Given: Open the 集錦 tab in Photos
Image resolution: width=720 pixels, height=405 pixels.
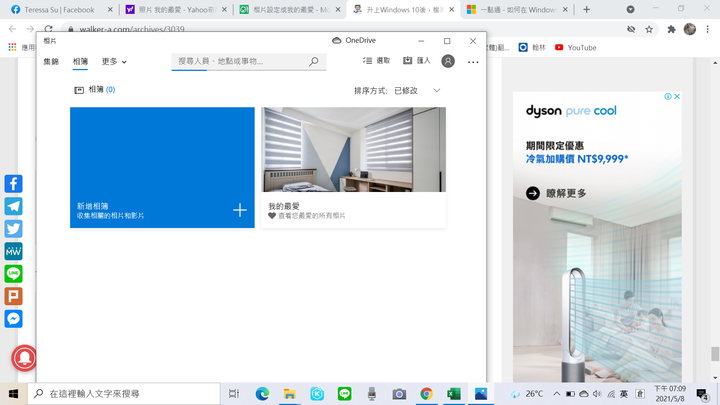Looking at the screenshot, I should (x=51, y=61).
